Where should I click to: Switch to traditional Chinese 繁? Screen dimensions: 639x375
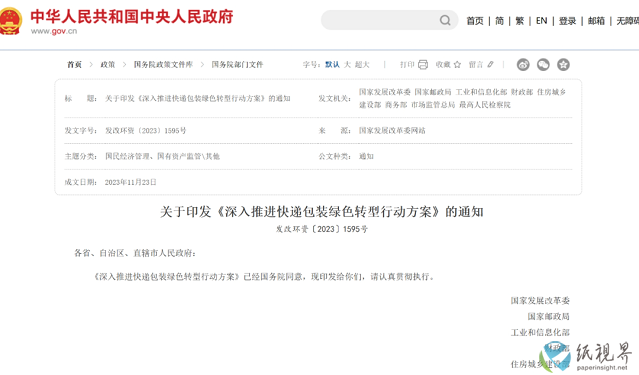tap(520, 21)
